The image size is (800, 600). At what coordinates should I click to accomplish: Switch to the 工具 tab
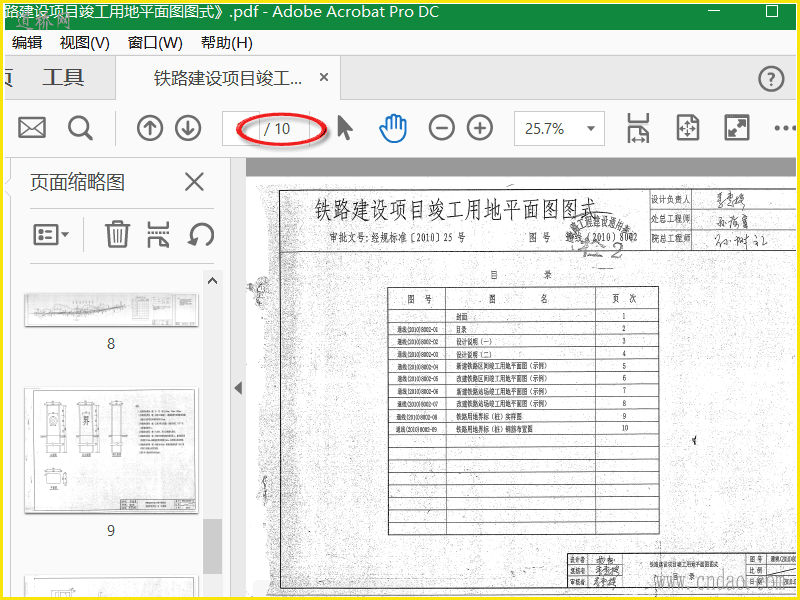63,78
